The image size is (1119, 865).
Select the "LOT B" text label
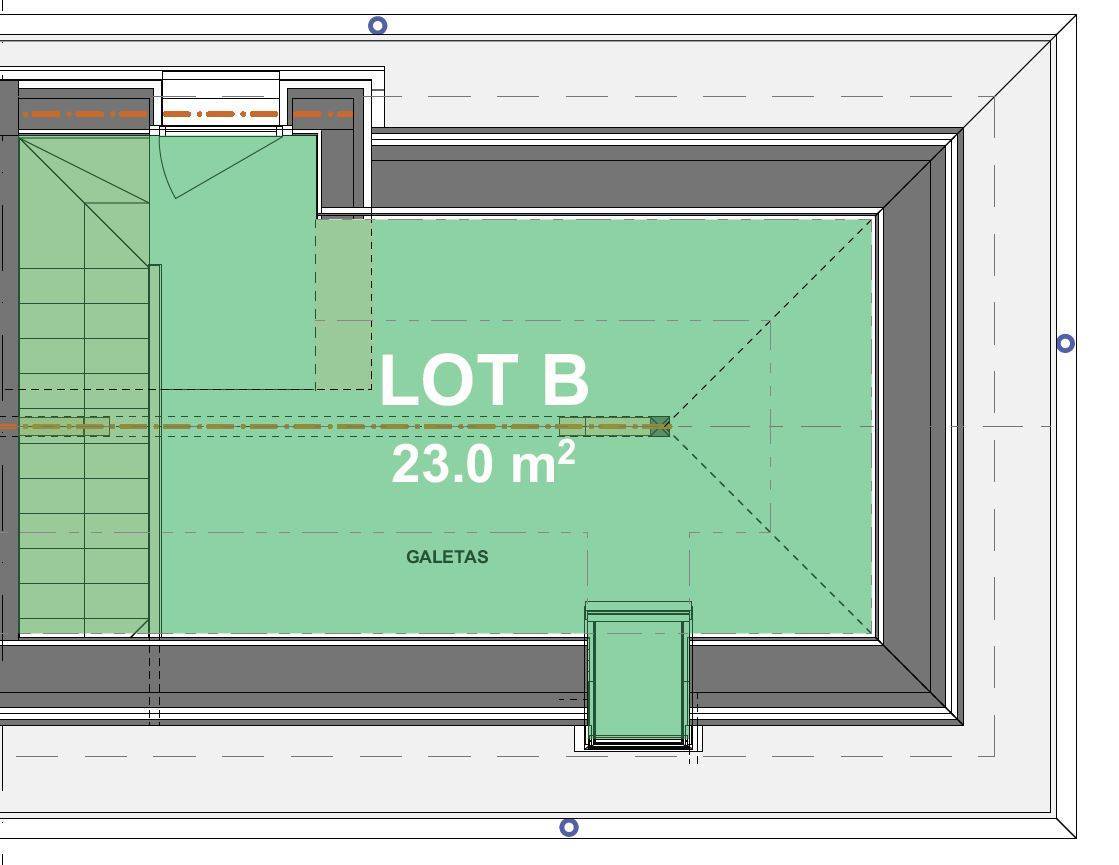[484, 381]
